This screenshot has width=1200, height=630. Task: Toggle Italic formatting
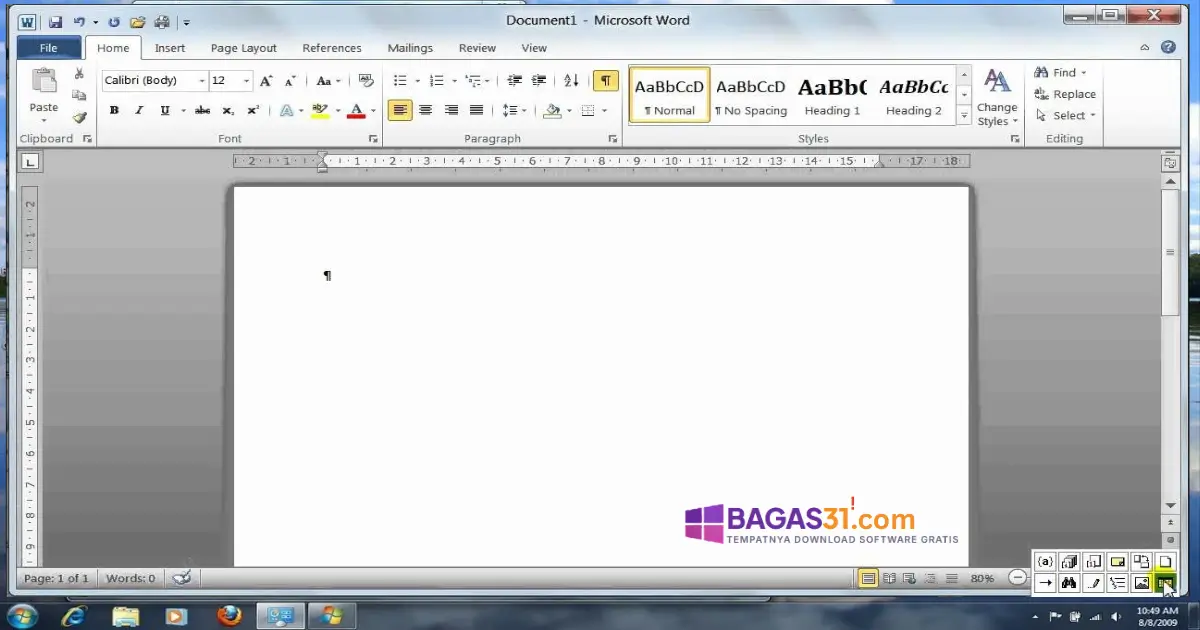coord(139,111)
